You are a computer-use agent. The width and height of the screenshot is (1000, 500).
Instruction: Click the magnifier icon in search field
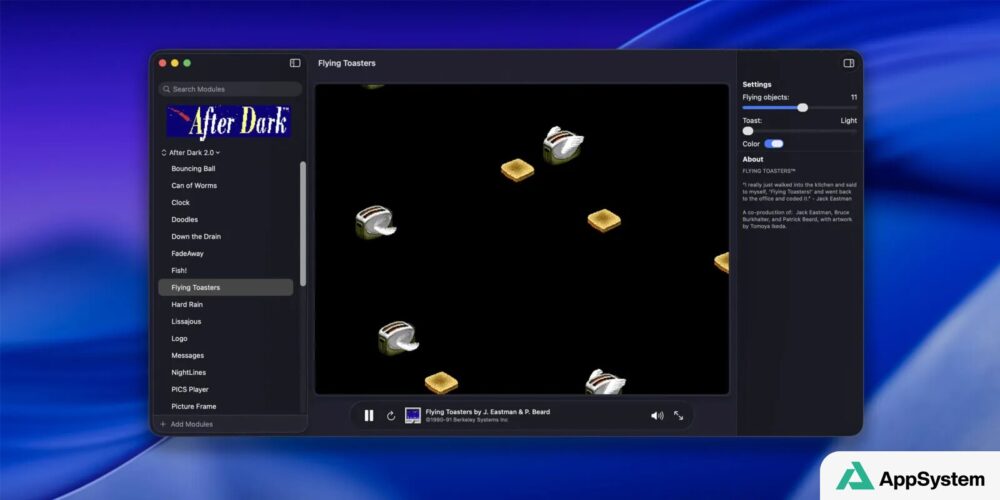[x=166, y=89]
